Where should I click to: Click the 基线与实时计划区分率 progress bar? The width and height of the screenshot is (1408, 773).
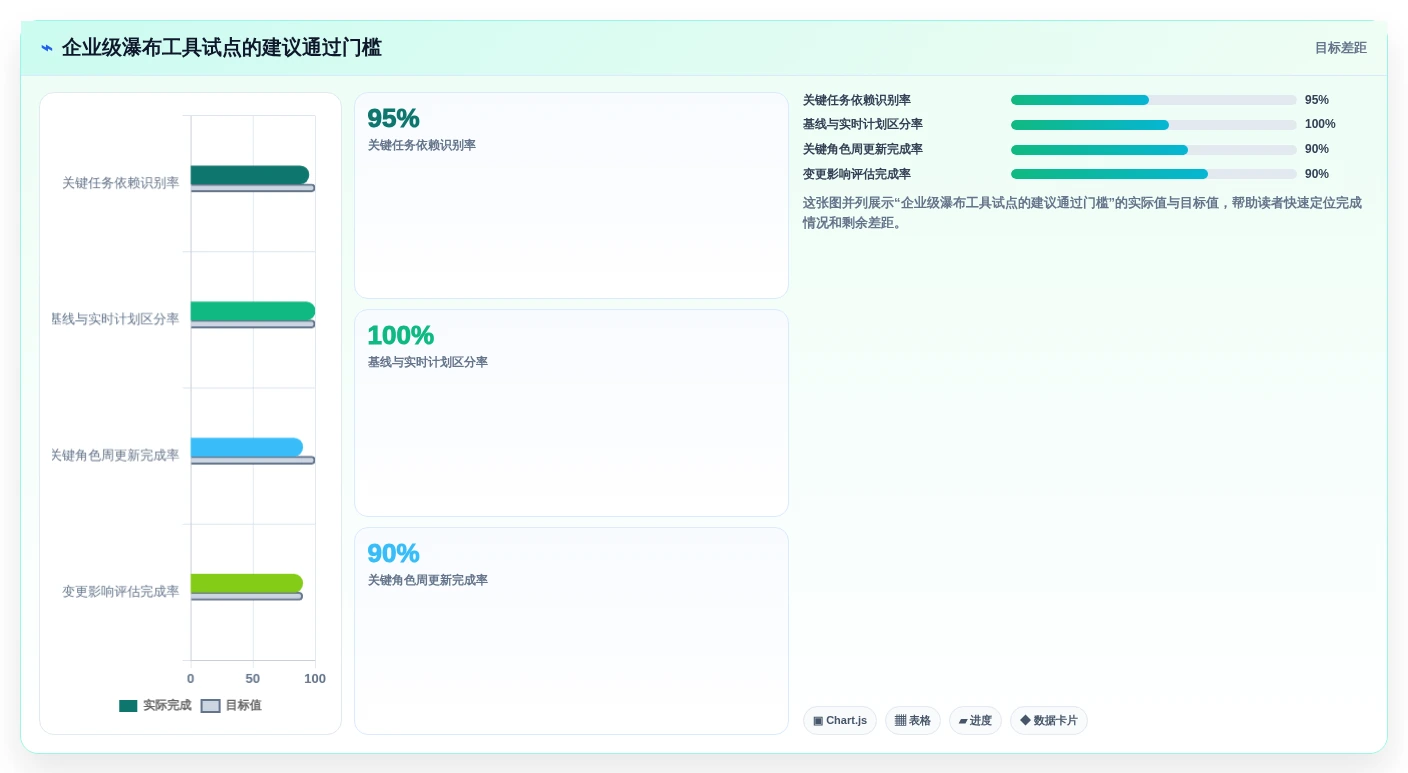click(x=1153, y=125)
